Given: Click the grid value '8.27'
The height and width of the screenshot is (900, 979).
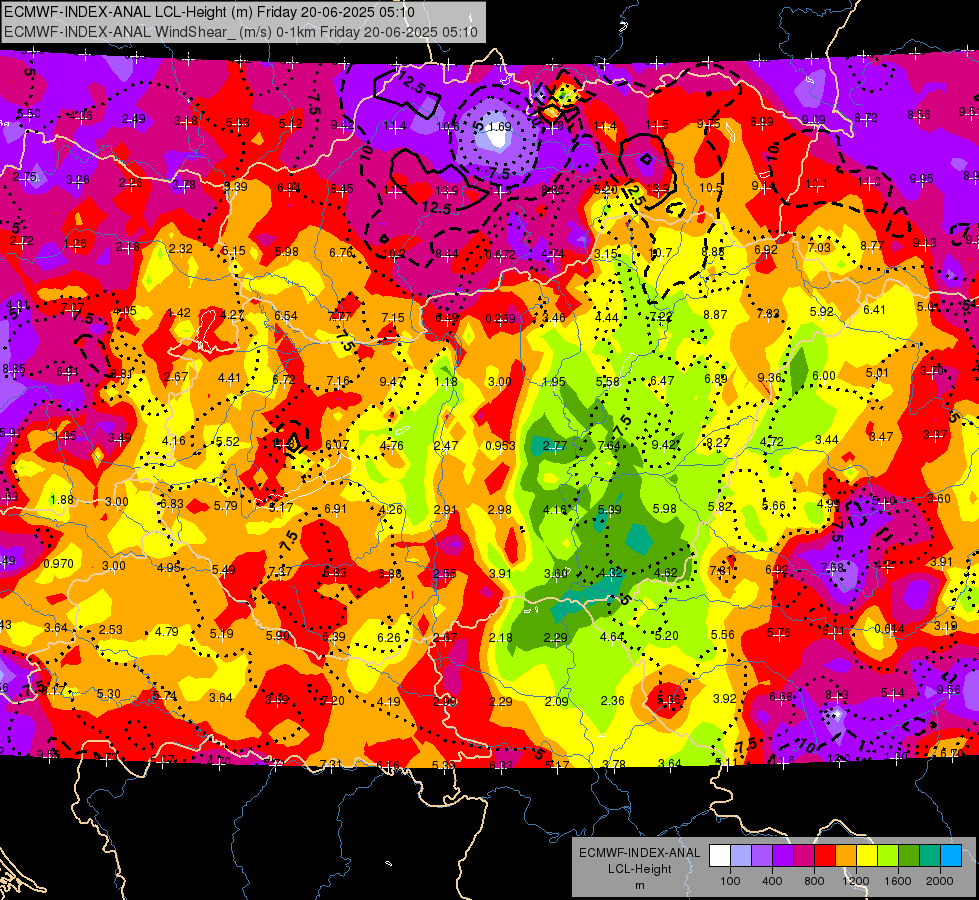Looking at the screenshot, I should click(717, 443).
